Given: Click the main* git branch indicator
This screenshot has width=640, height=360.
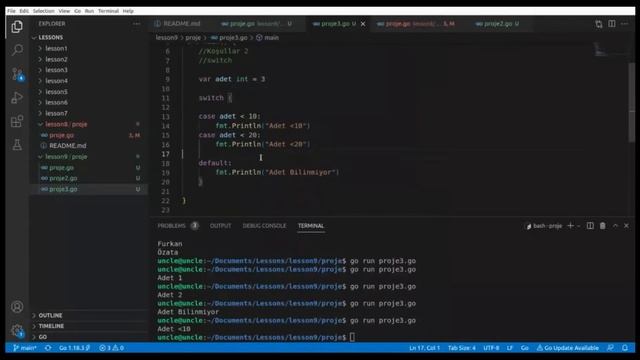Looking at the screenshot, I should [x=24, y=348].
